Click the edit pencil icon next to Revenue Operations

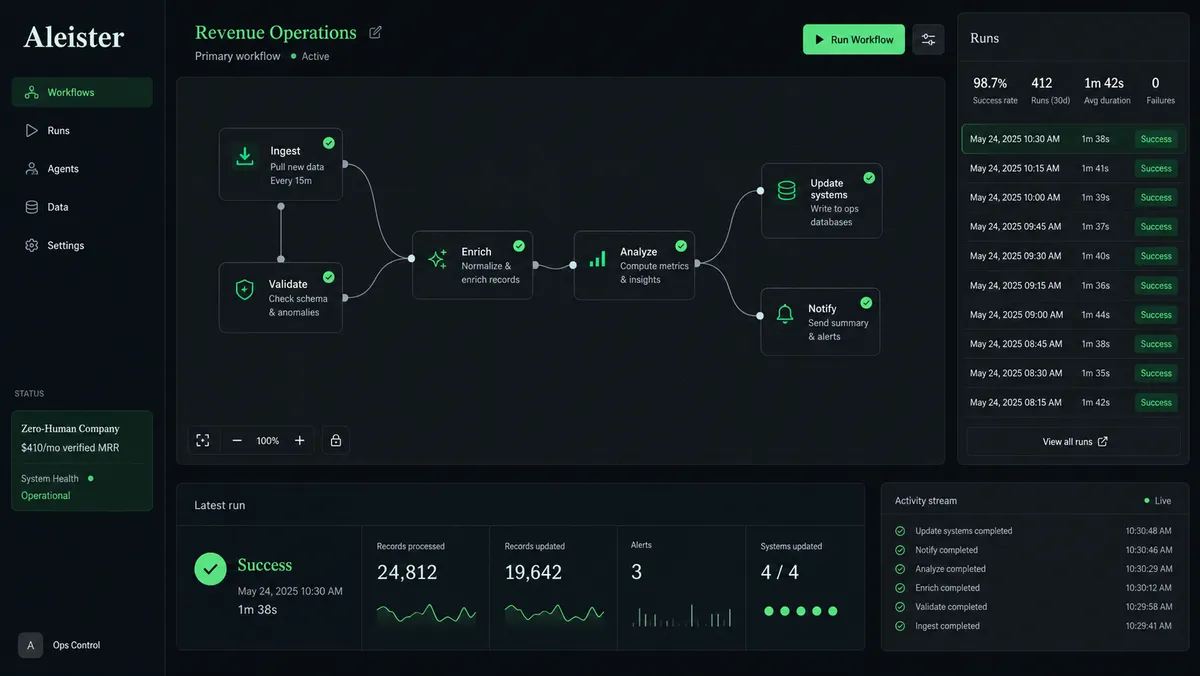coord(375,33)
